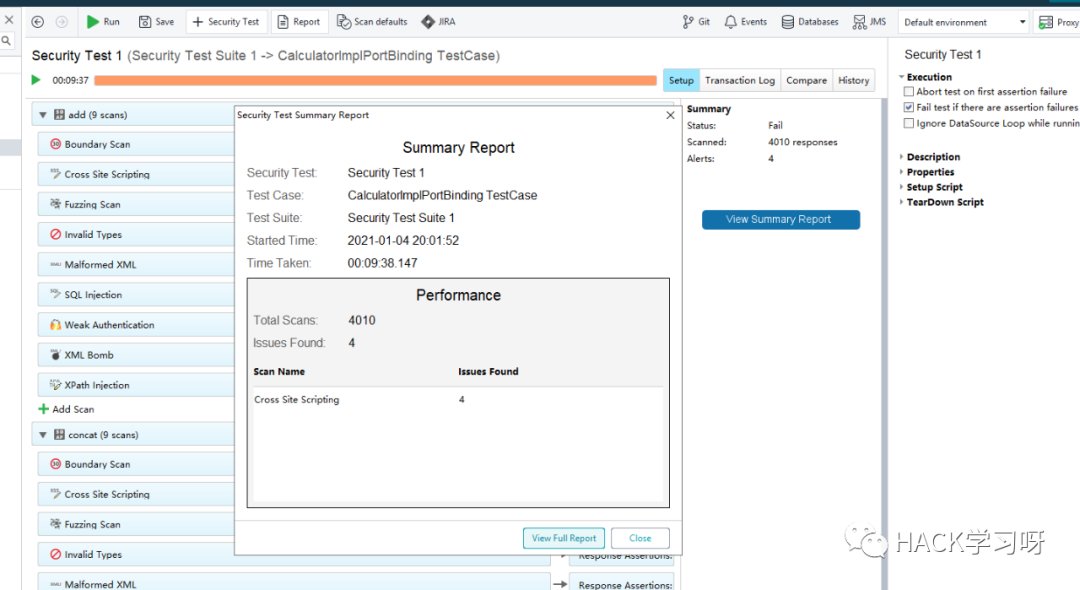Image resolution: width=1080 pixels, height=590 pixels.
Task: Select Boundary Scan under add
Action: [x=136, y=144]
